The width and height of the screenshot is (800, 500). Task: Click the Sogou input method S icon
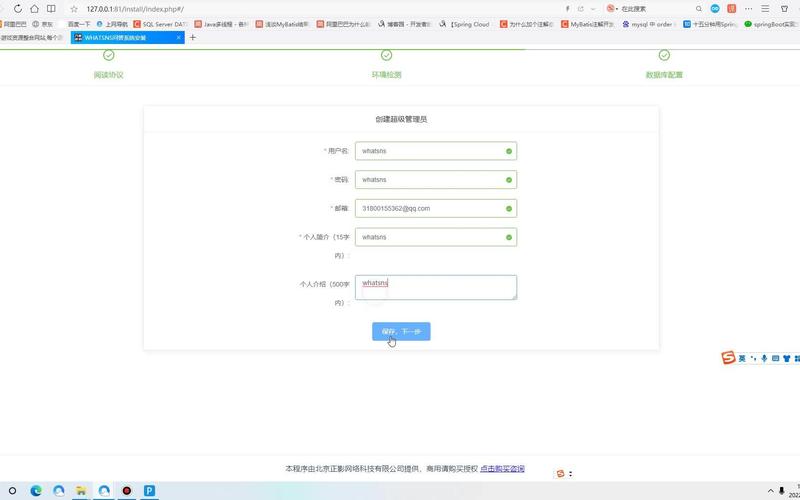click(x=729, y=358)
